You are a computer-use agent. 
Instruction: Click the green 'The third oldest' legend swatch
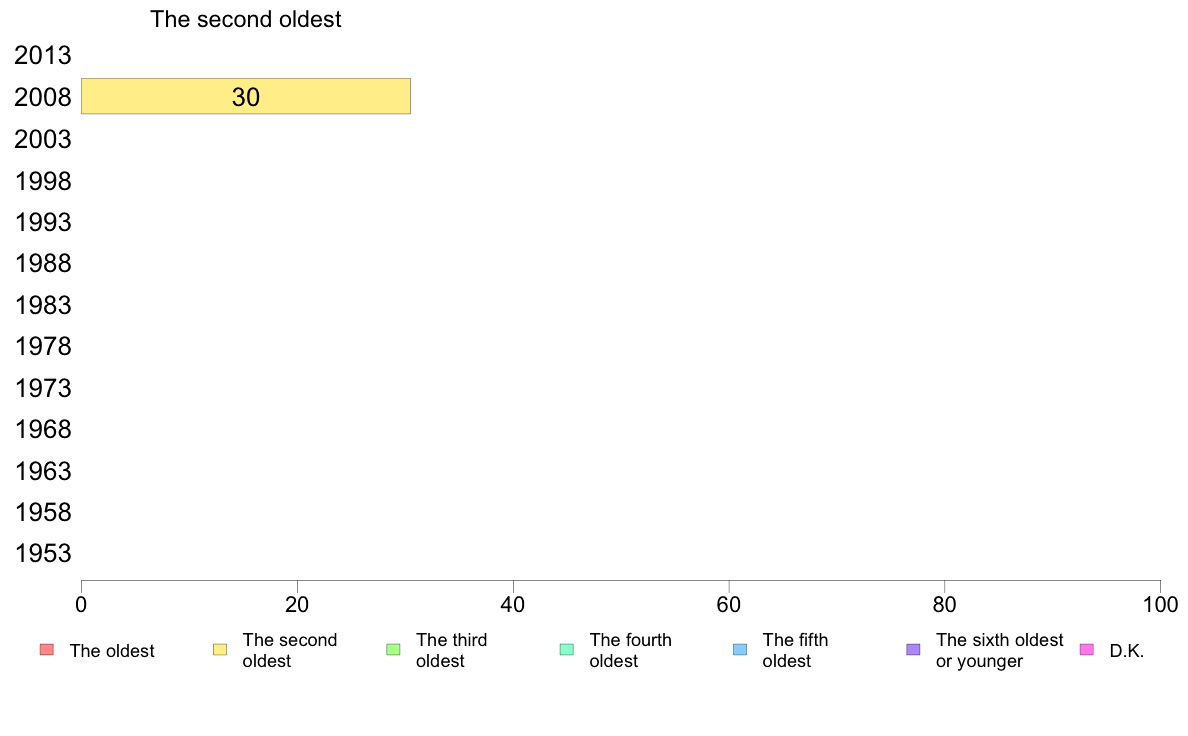(393, 650)
